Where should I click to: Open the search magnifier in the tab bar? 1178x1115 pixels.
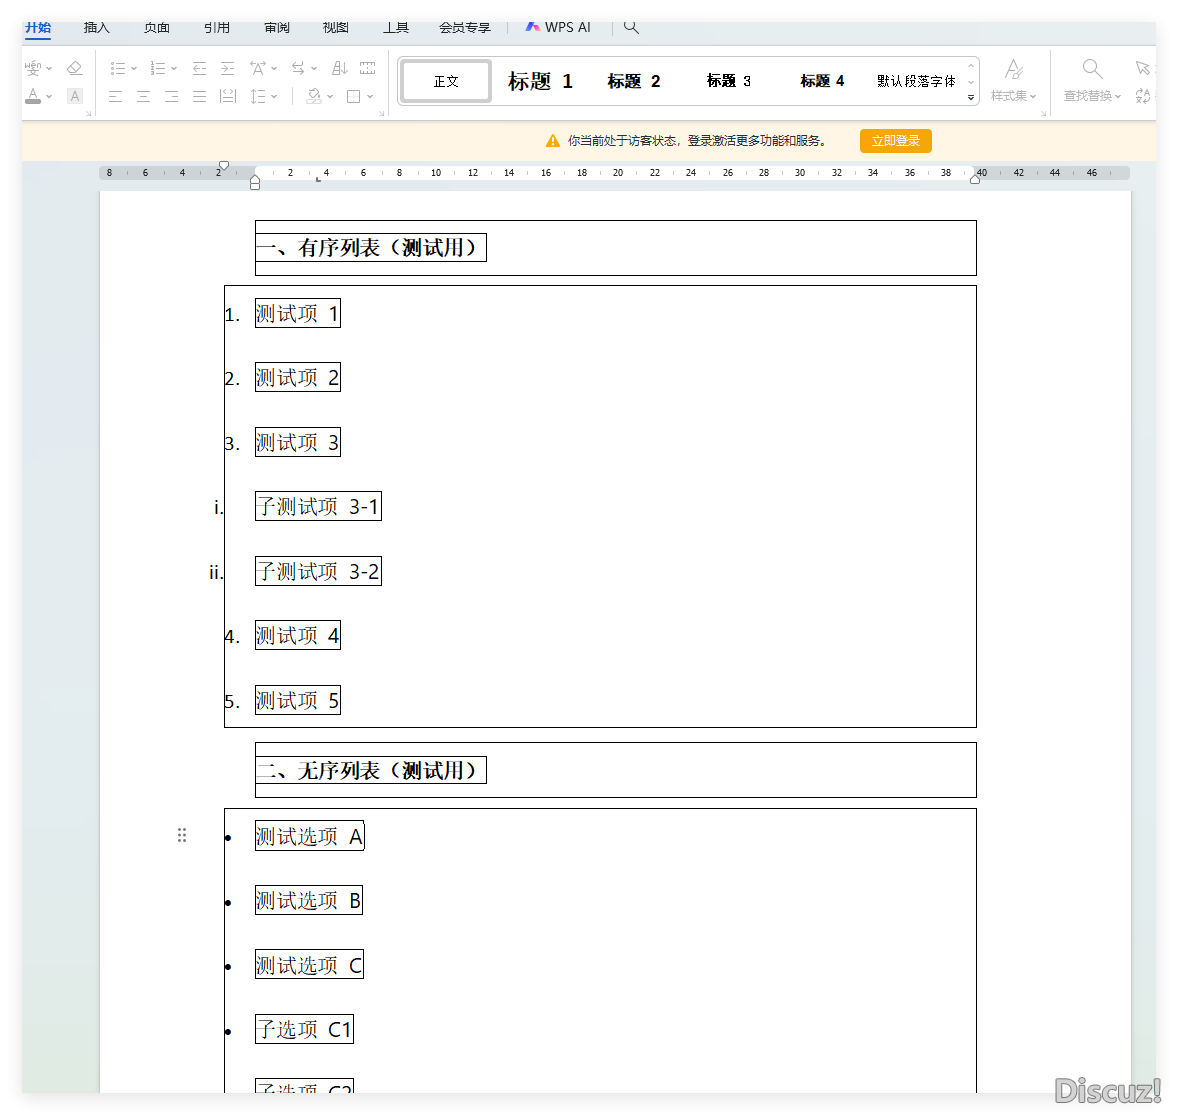[x=631, y=27]
